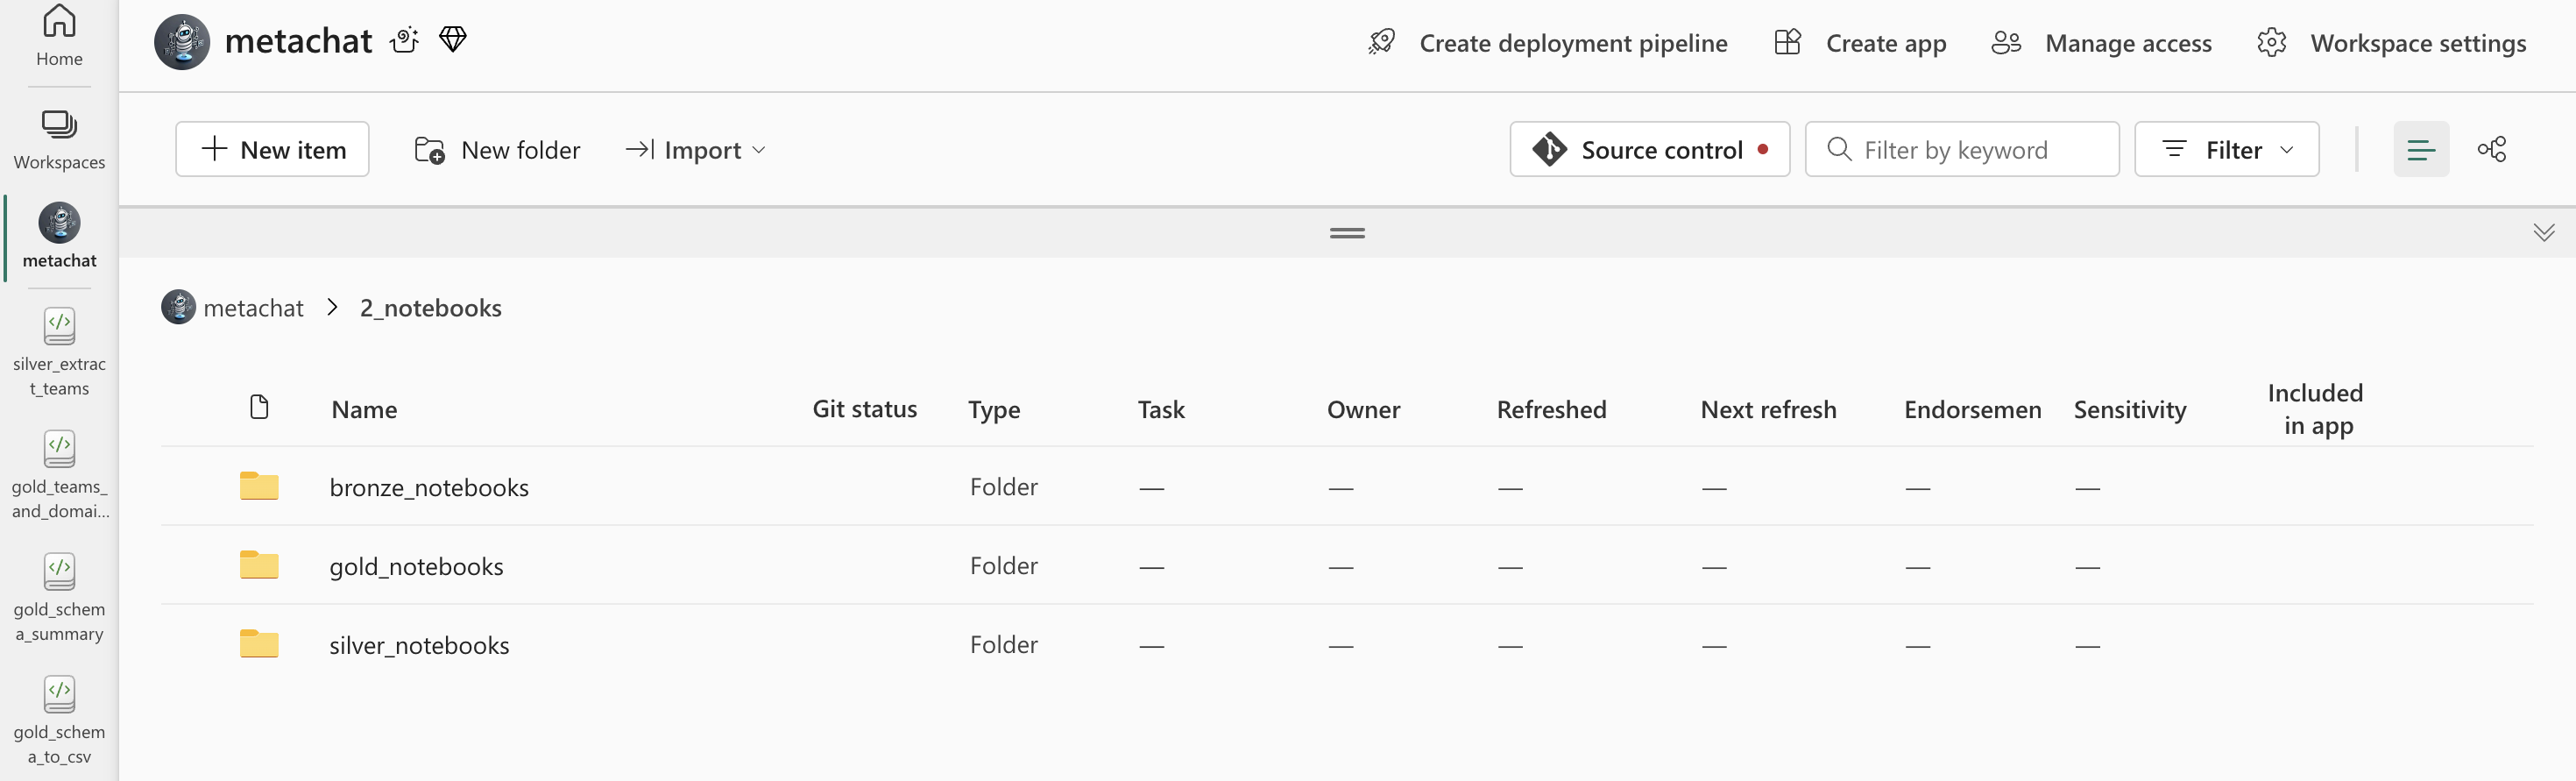This screenshot has height=781, width=2576.
Task: Click the New folder button
Action: click(497, 150)
